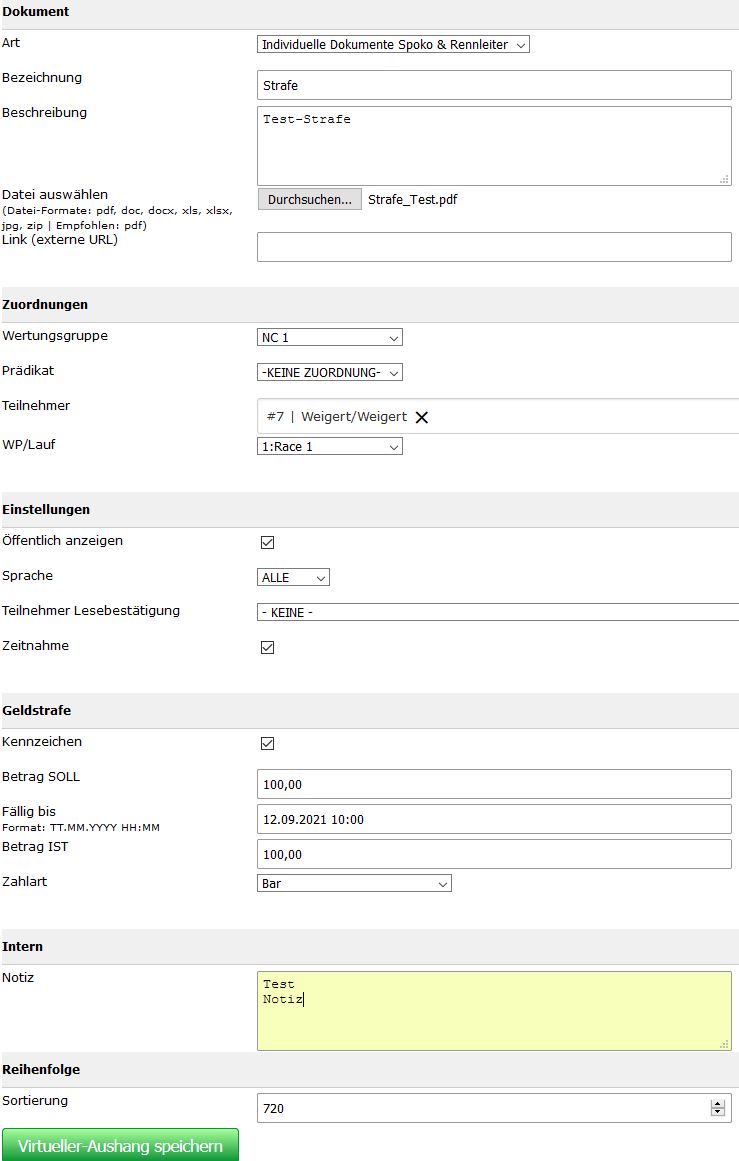This screenshot has width=739, height=1161.
Task: Open the Art document type dropdown
Action: pyautogui.click(x=393, y=44)
